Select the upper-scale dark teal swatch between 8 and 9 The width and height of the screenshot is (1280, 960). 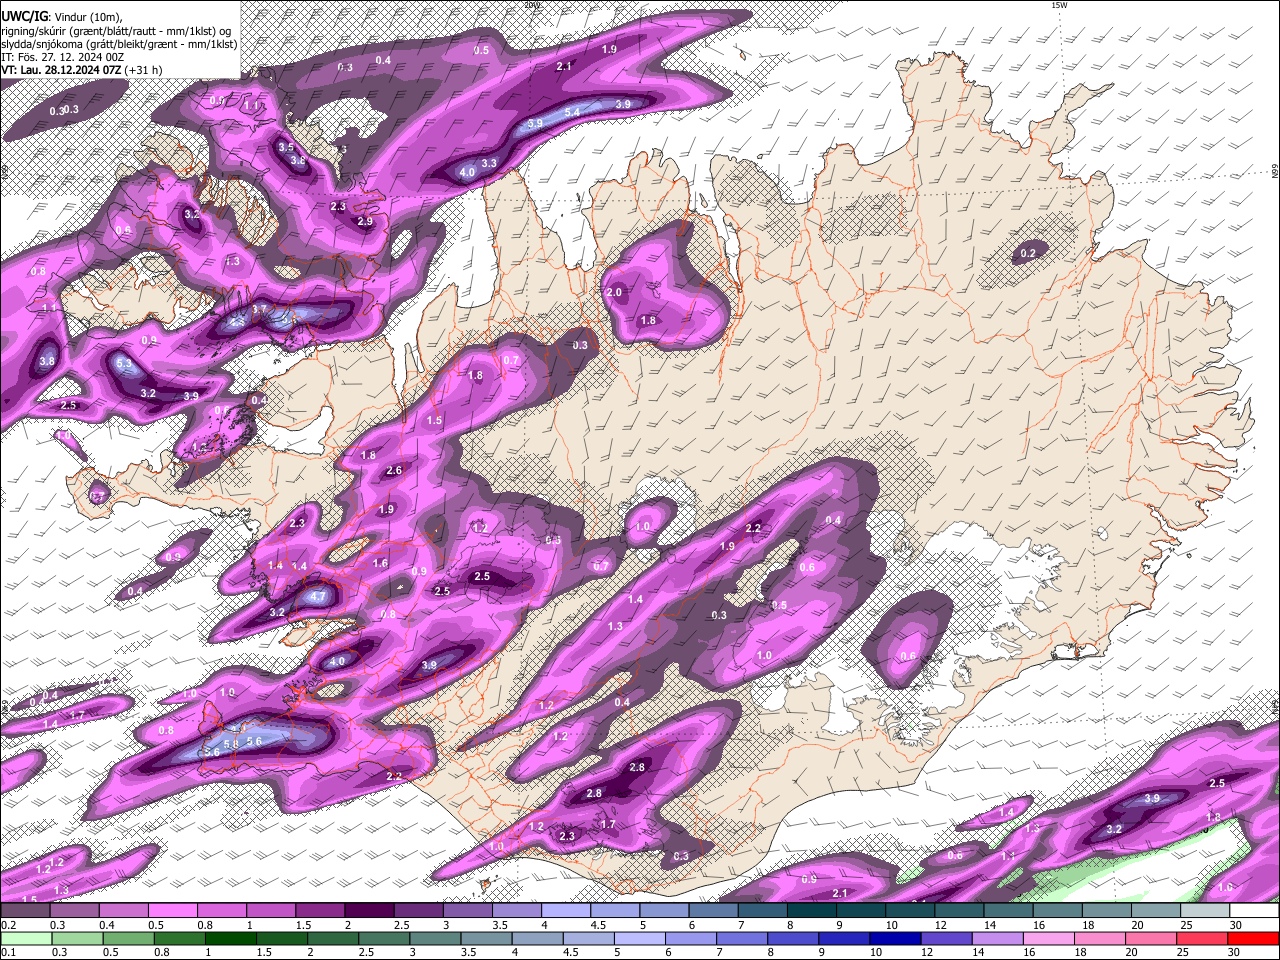point(812,911)
